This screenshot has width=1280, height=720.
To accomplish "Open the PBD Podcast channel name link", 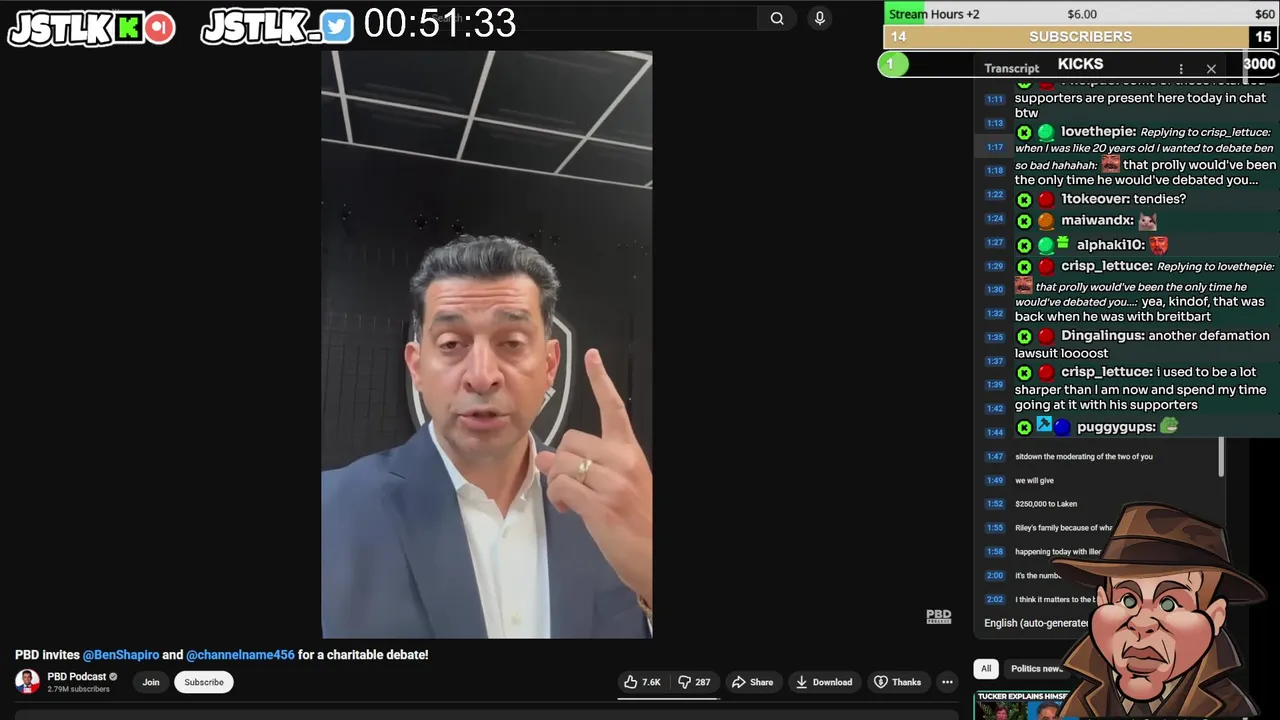I will click(x=76, y=677).
